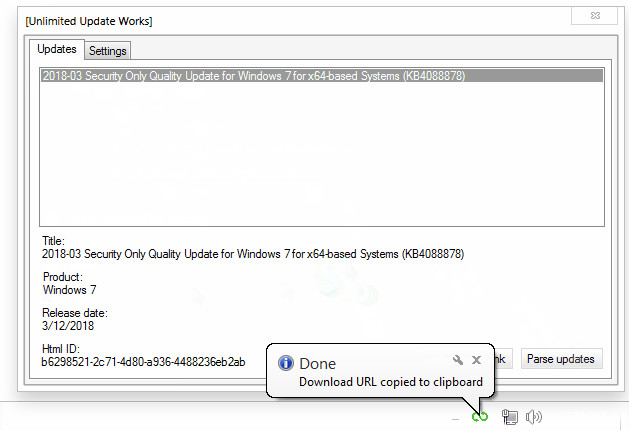Screen dimensions: 629x433
Task: Click the update title text below the Title label
Action: [x=253, y=254]
